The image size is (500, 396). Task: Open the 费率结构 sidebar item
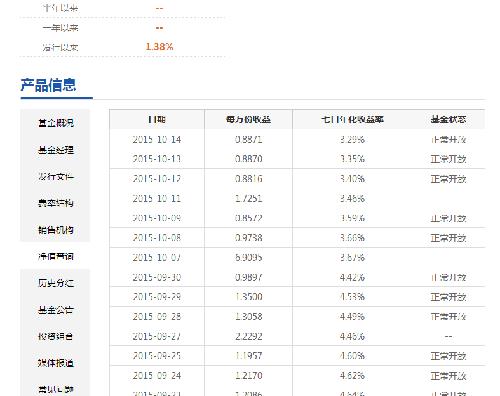click(56, 203)
